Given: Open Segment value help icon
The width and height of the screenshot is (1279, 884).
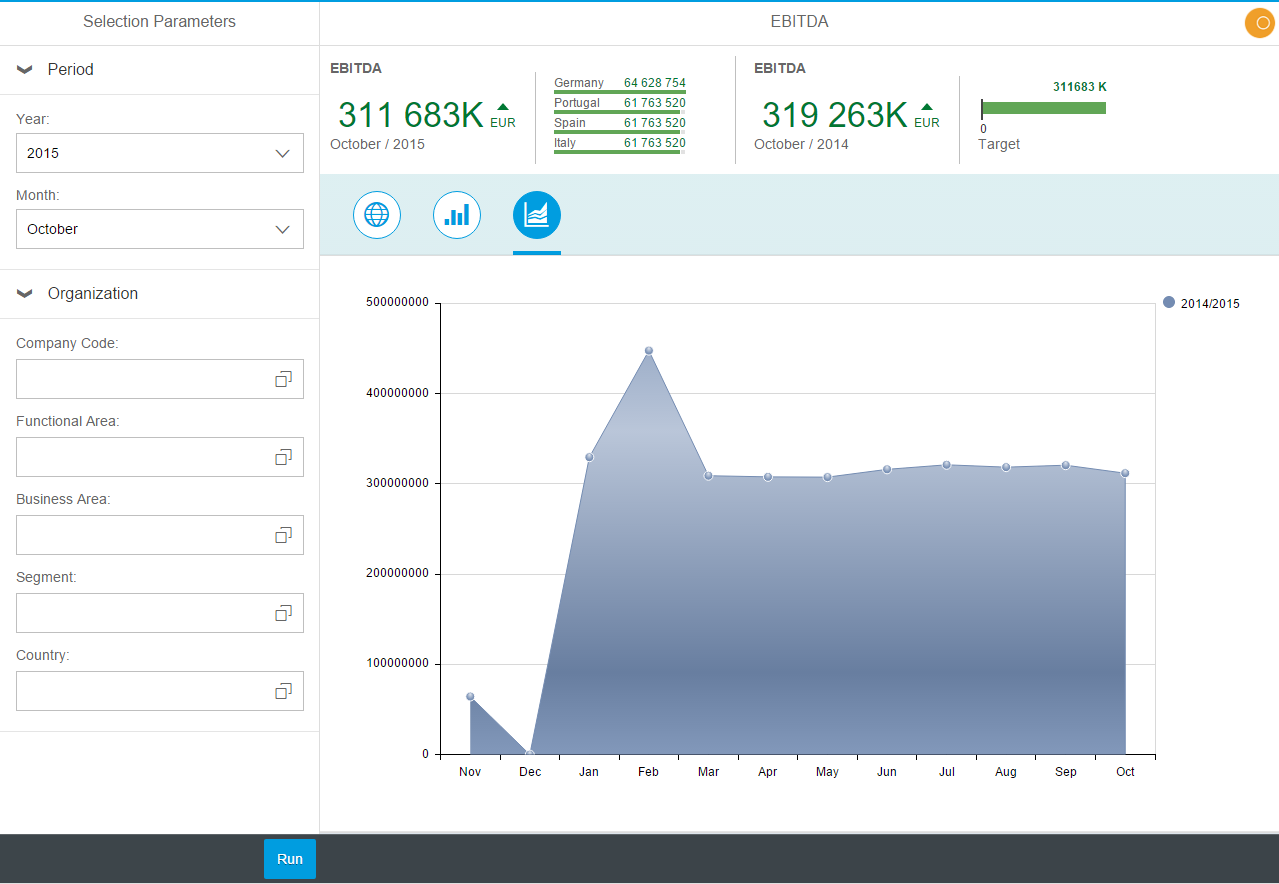Looking at the screenshot, I should point(284,613).
